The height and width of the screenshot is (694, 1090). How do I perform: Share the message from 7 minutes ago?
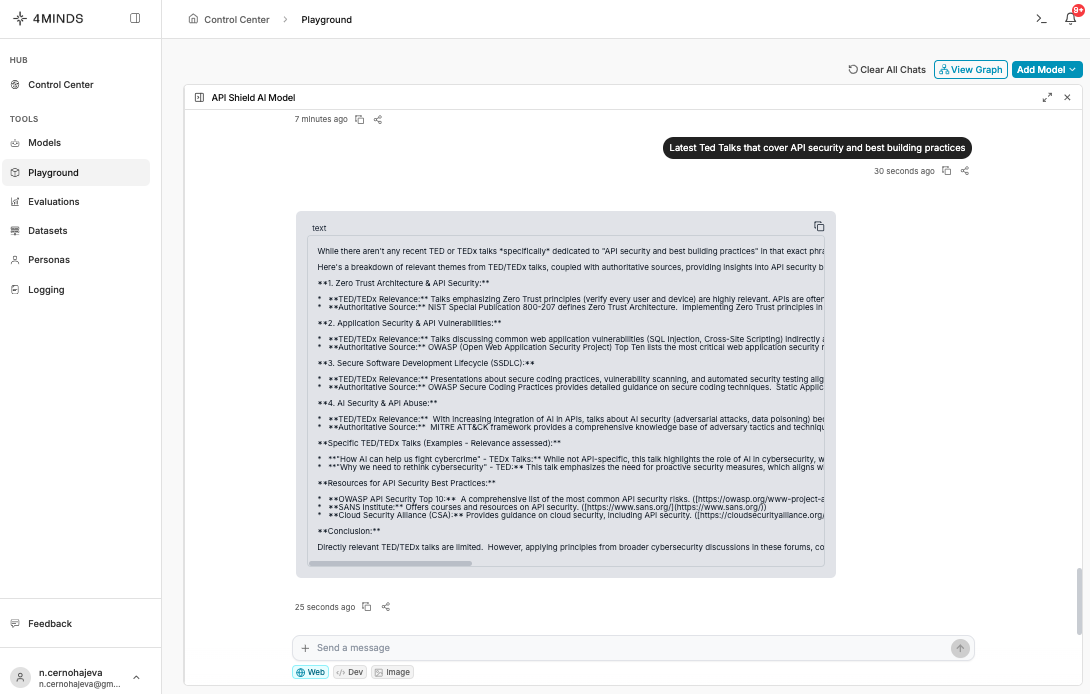point(377,120)
